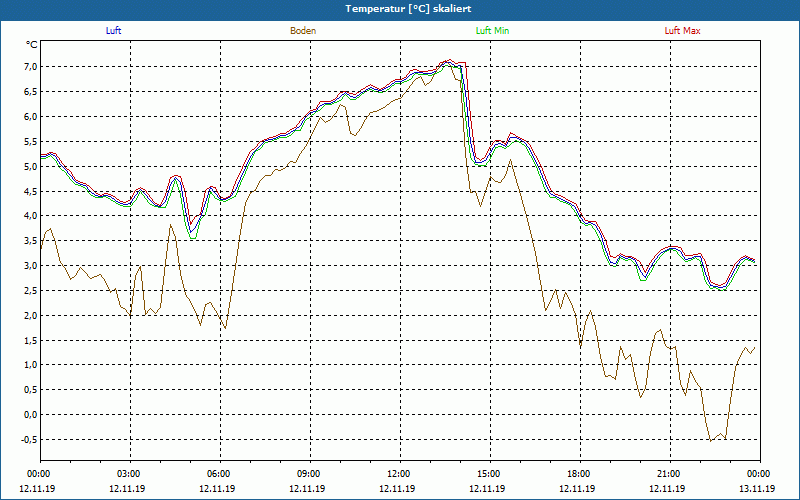The image size is (800, 500).
Task: Click the '12:00' time axis label
Action: tap(398, 473)
